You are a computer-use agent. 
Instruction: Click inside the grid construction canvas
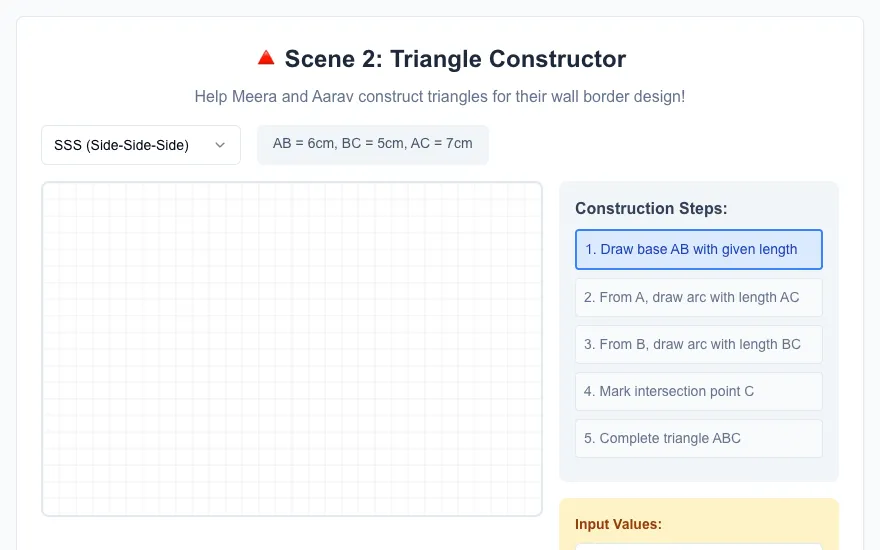pyautogui.click(x=292, y=349)
